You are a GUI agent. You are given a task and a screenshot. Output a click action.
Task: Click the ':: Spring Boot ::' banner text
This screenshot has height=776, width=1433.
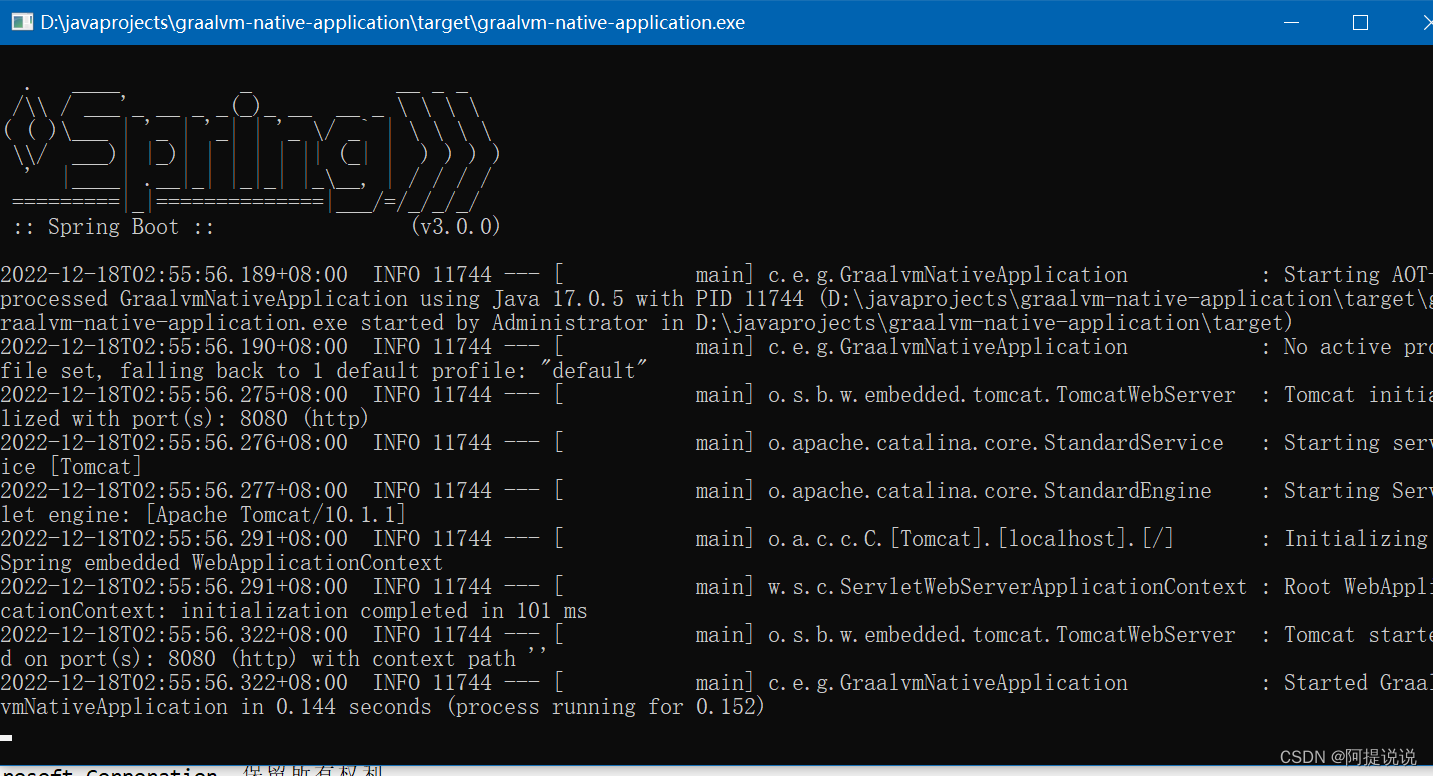[x=113, y=227]
